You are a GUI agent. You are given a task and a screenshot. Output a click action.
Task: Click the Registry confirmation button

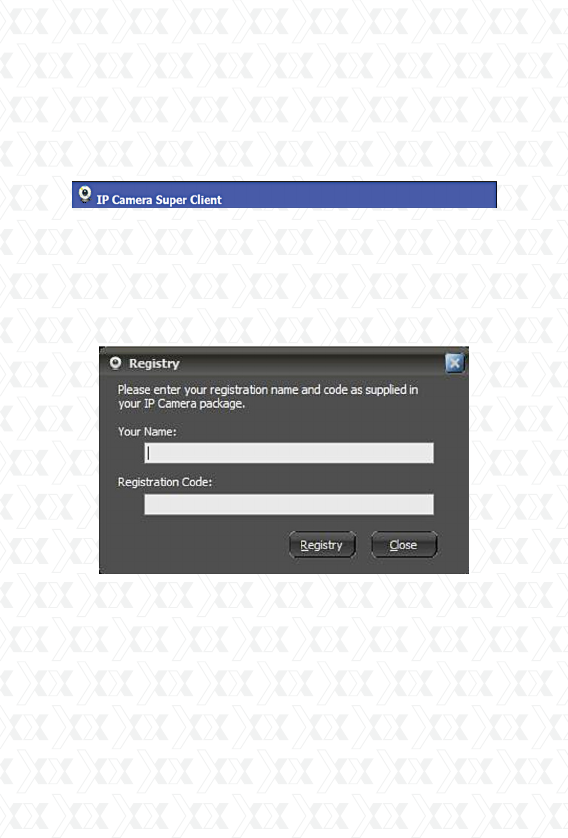coord(322,545)
